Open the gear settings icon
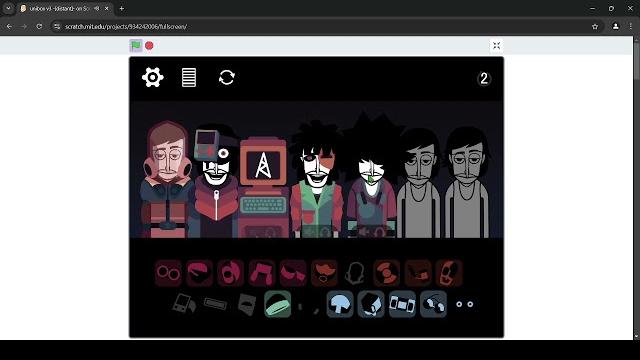Image resolution: width=640 pixels, height=360 pixels. click(x=153, y=77)
